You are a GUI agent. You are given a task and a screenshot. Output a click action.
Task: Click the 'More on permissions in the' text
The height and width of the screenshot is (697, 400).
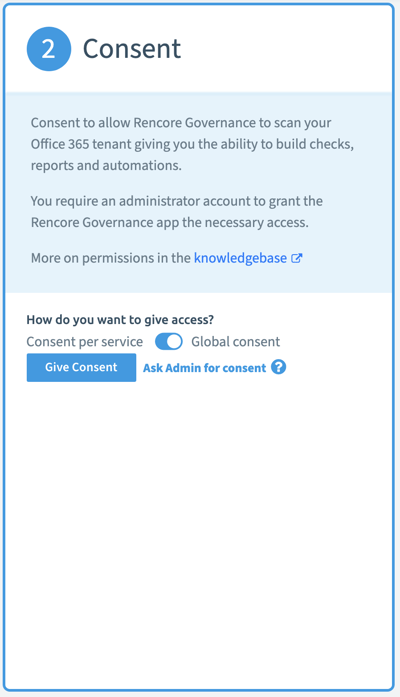tap(111, 258)
